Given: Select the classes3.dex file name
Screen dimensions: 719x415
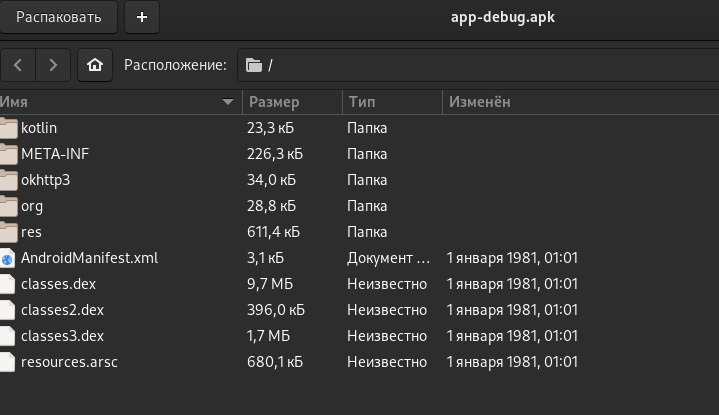Looking at the screenshot, I should [x=62, y=336].
